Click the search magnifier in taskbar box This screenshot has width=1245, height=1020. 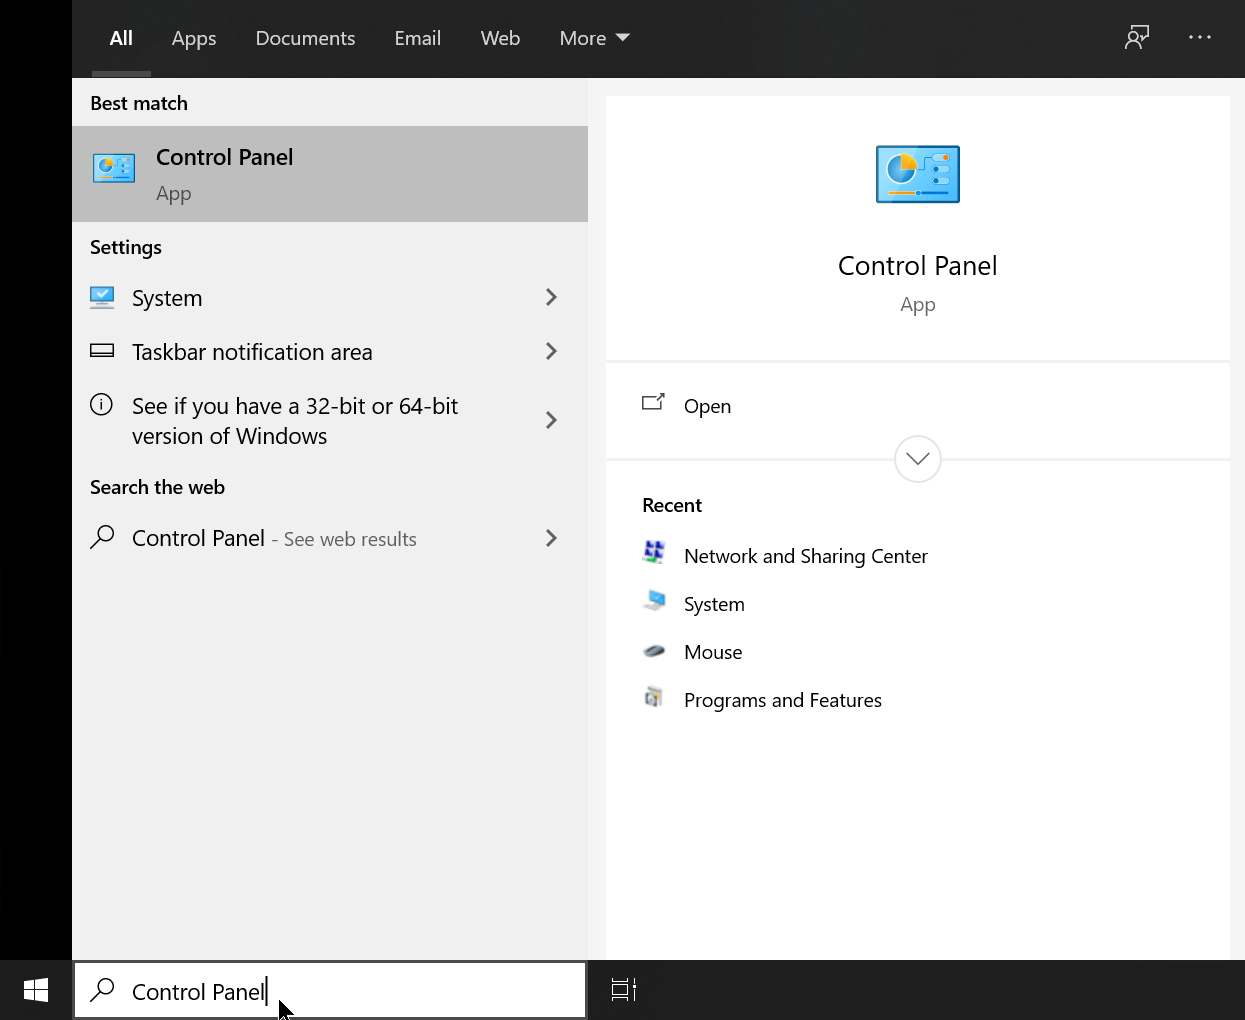click(x=102, y=990)
